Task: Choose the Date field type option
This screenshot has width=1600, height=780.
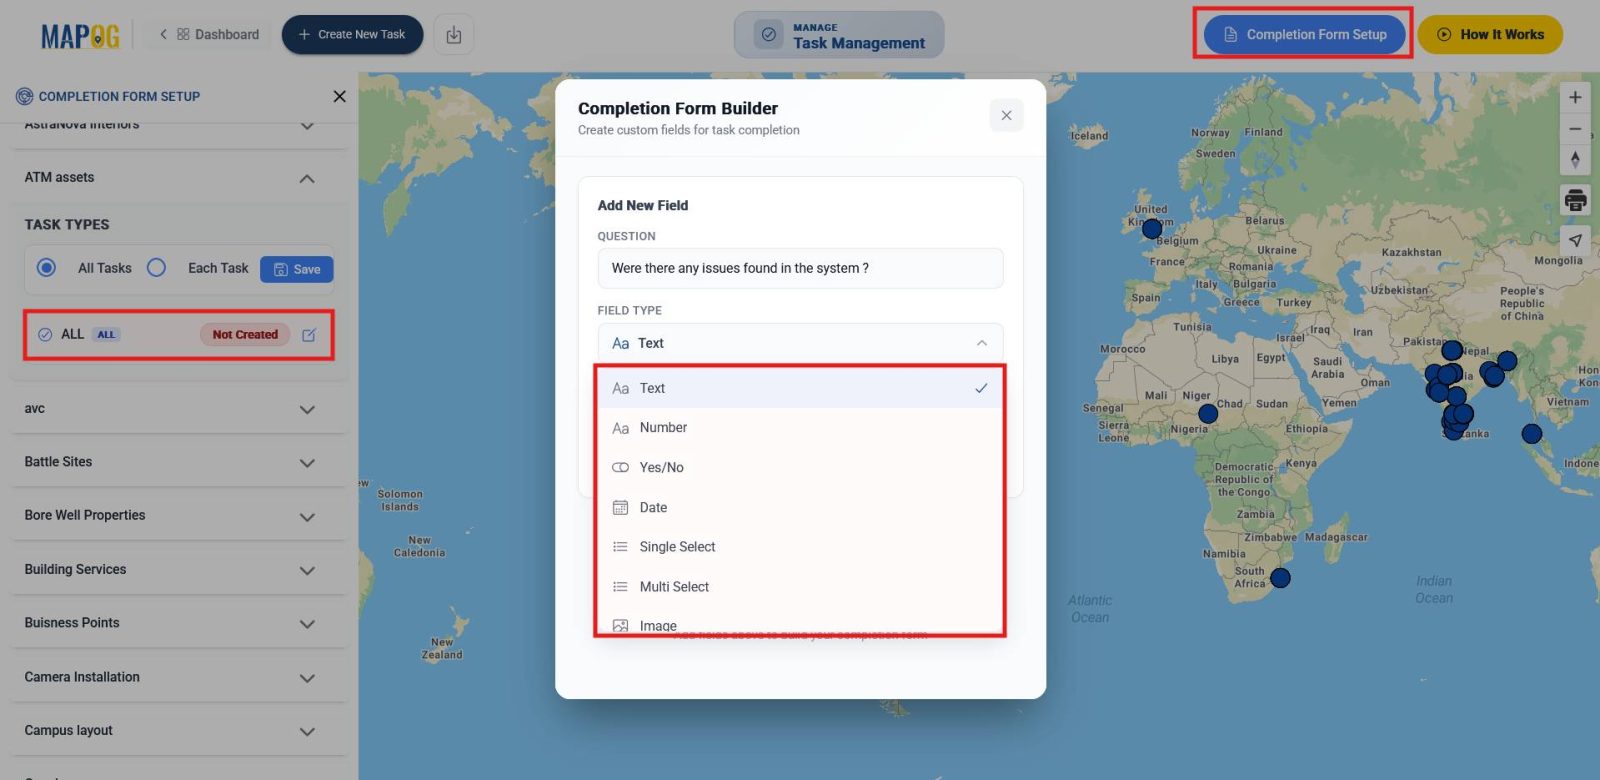Action: 800,508
